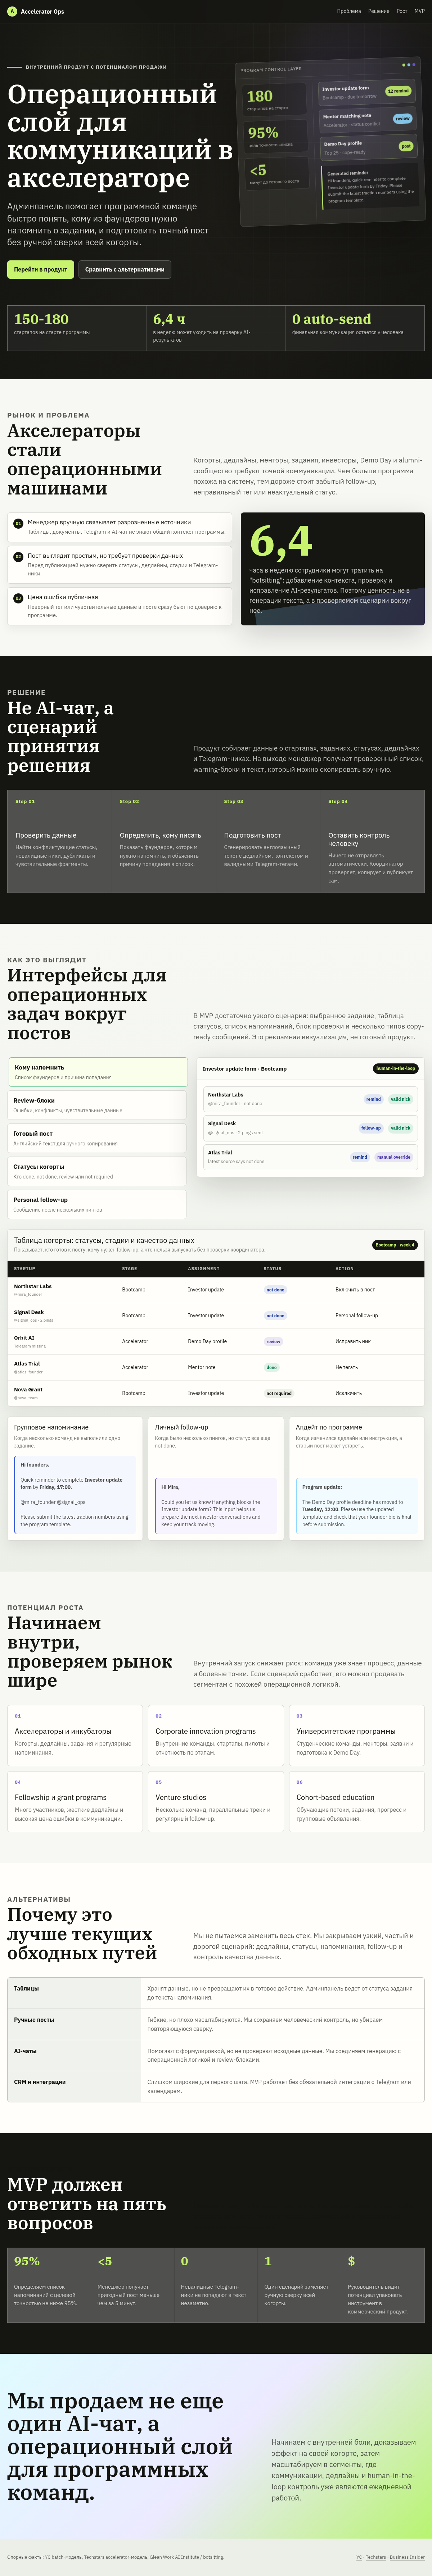The height and width of the screenshot is (2576, 432).
Task: Select Step 04 Оставить контроль человеку card
Action: point(372,841)
